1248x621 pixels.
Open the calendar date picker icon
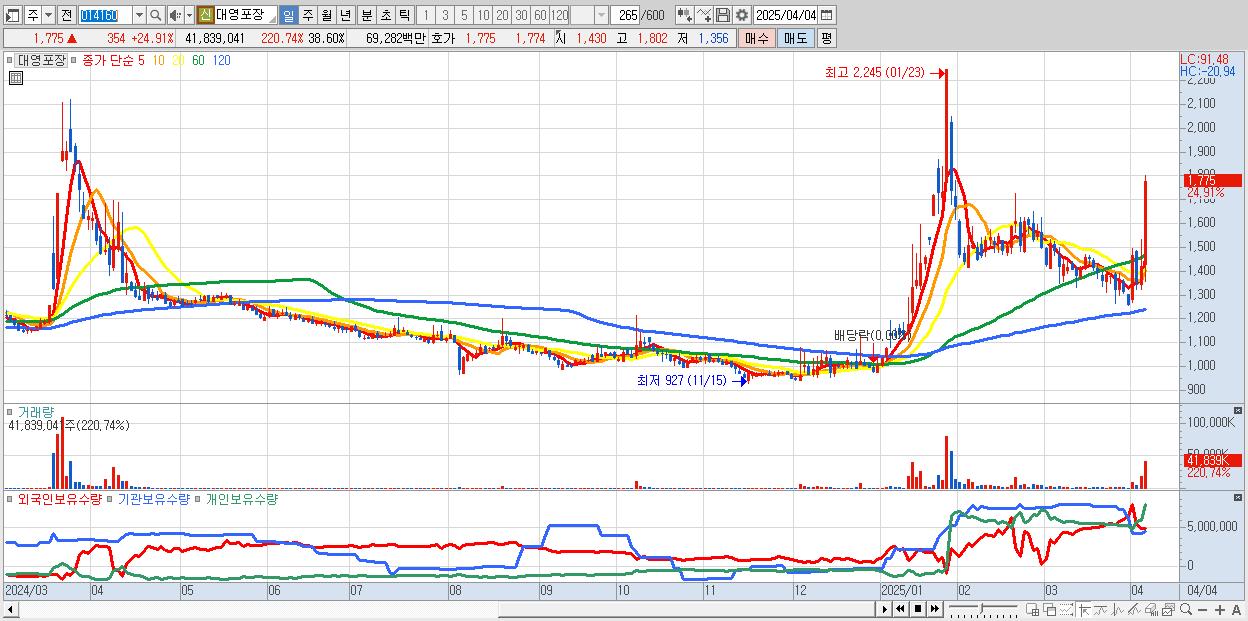click(826, 16)
